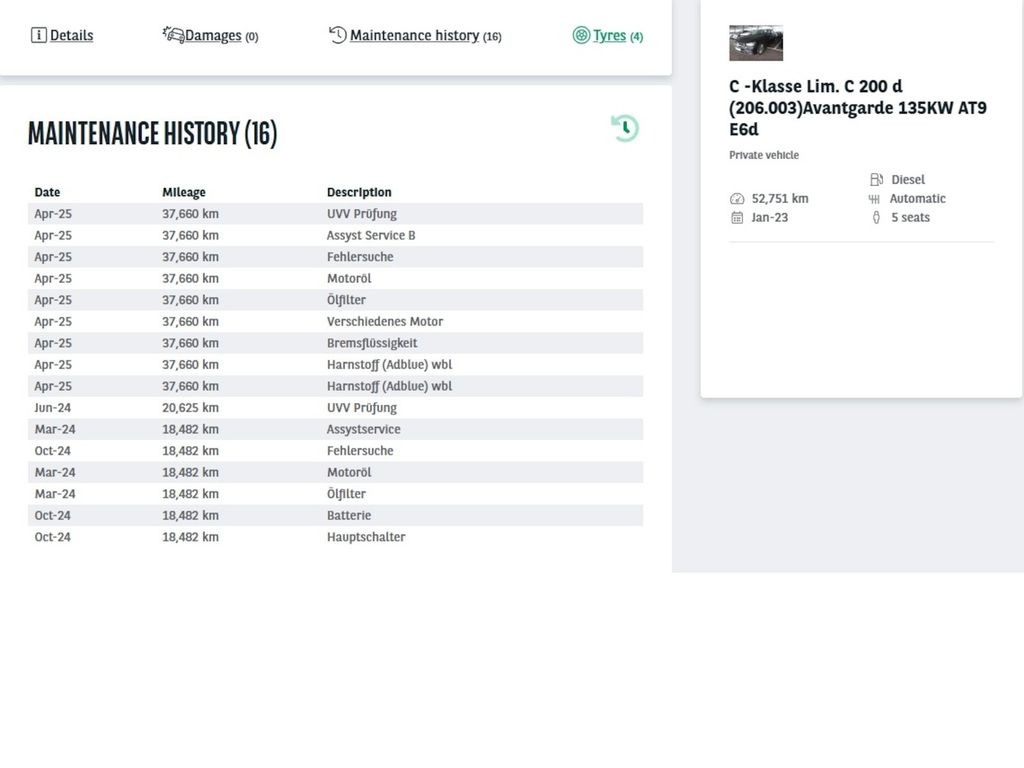Click the fuel pump icon beside Diesel
1024x768 pixels.
coord(876,180)
